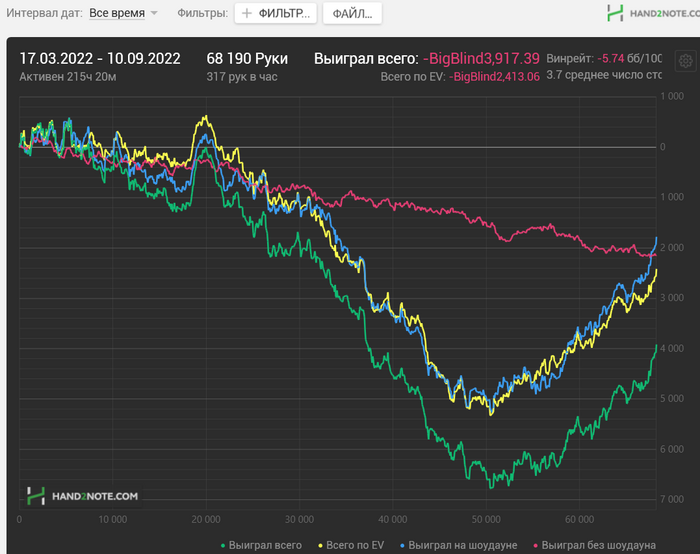Viewport: 700px width, 554px height.
Task: Click the winrate value '-5.74'
Action: click(610, 58)
